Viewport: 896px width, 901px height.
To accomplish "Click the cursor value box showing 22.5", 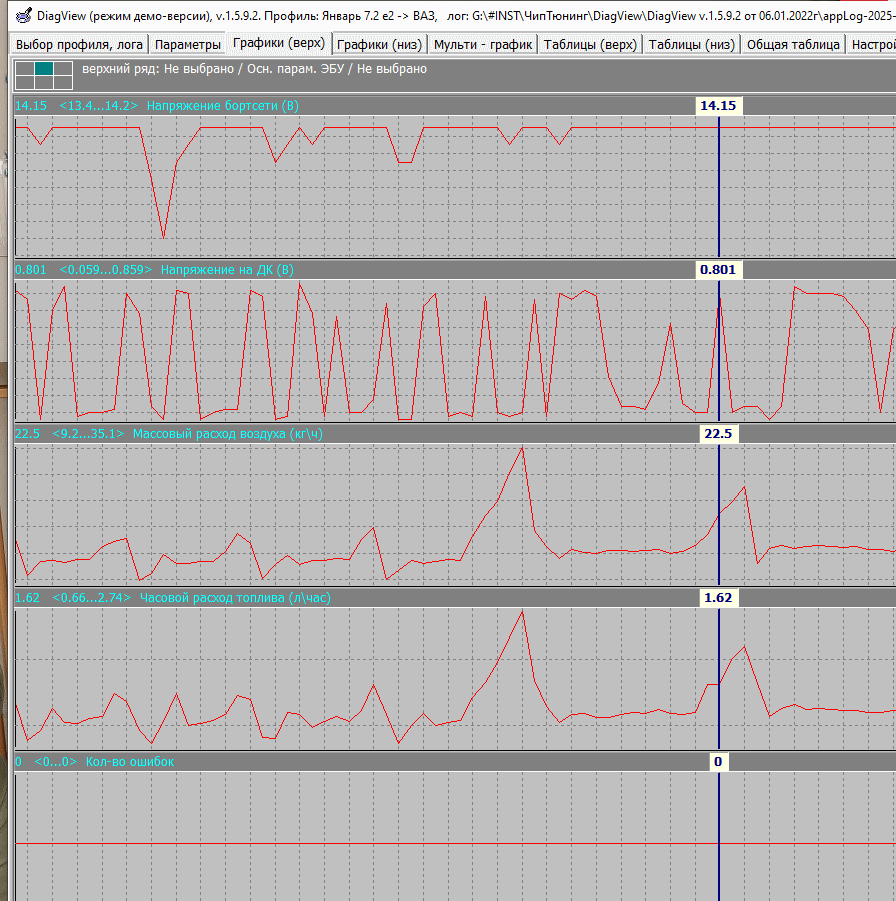I will pyautogui.click(x=718, y=433).
